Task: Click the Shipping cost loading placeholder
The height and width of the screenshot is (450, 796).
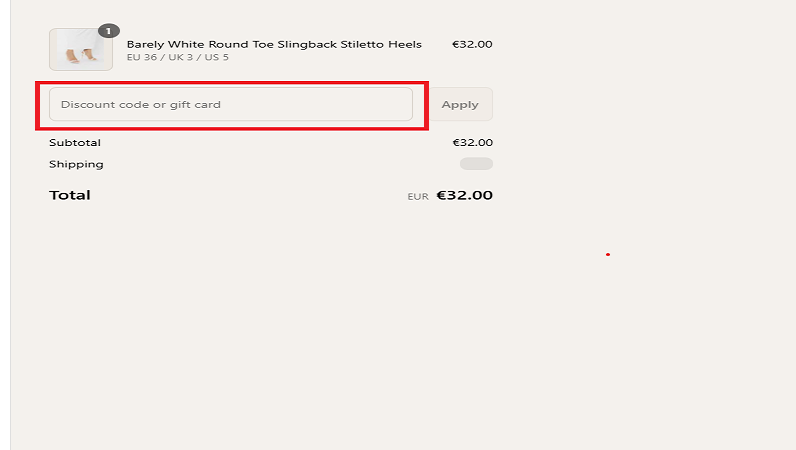Action: pos(476,164)
